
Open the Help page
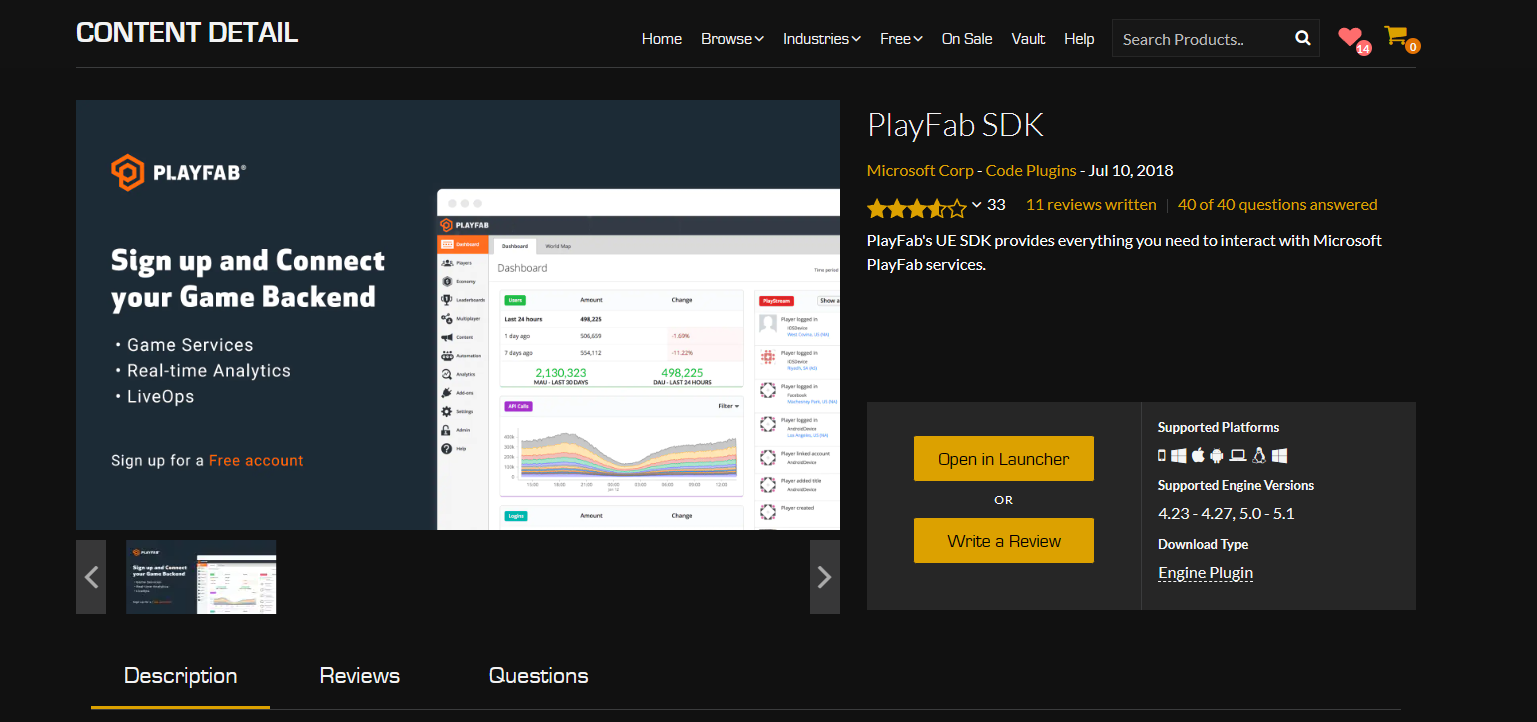(x=1079, y=39)
